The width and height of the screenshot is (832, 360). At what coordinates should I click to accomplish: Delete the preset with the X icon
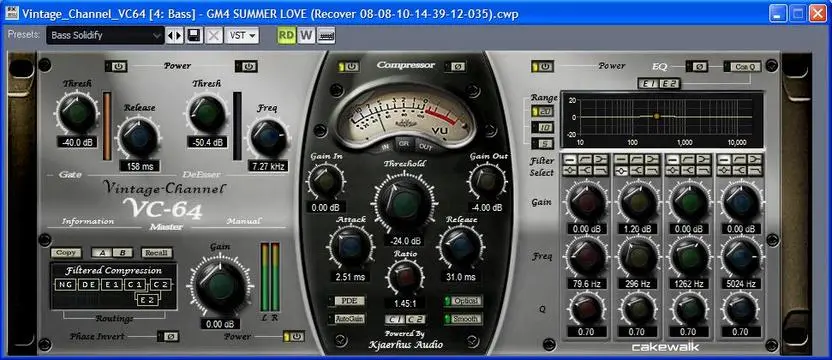(213, 36)
